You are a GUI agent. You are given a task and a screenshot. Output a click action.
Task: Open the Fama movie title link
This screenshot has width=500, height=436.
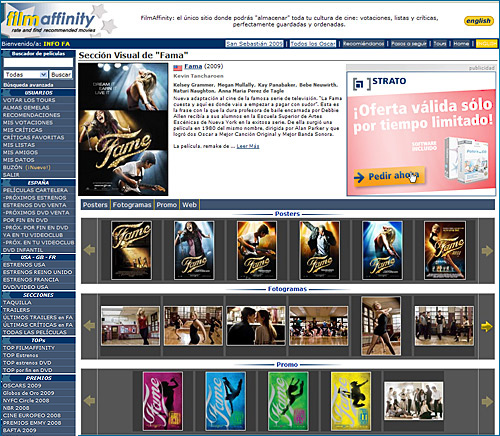tap(193, 66)
